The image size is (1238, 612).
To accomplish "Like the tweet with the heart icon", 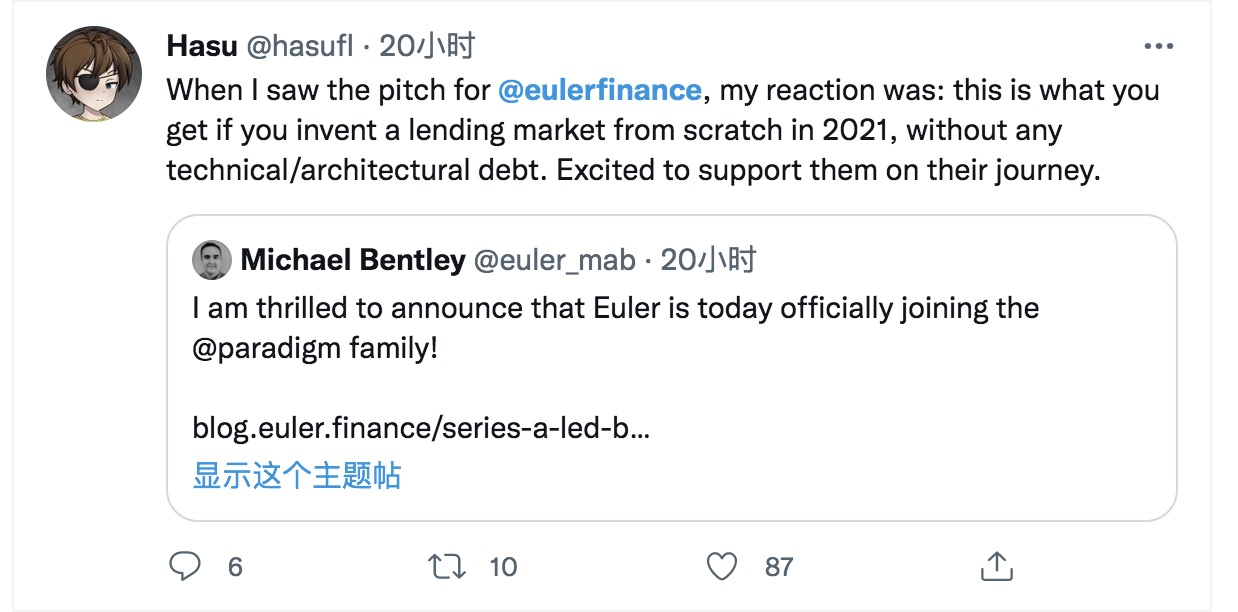I will pyautogui.click(x=721, y=567).
